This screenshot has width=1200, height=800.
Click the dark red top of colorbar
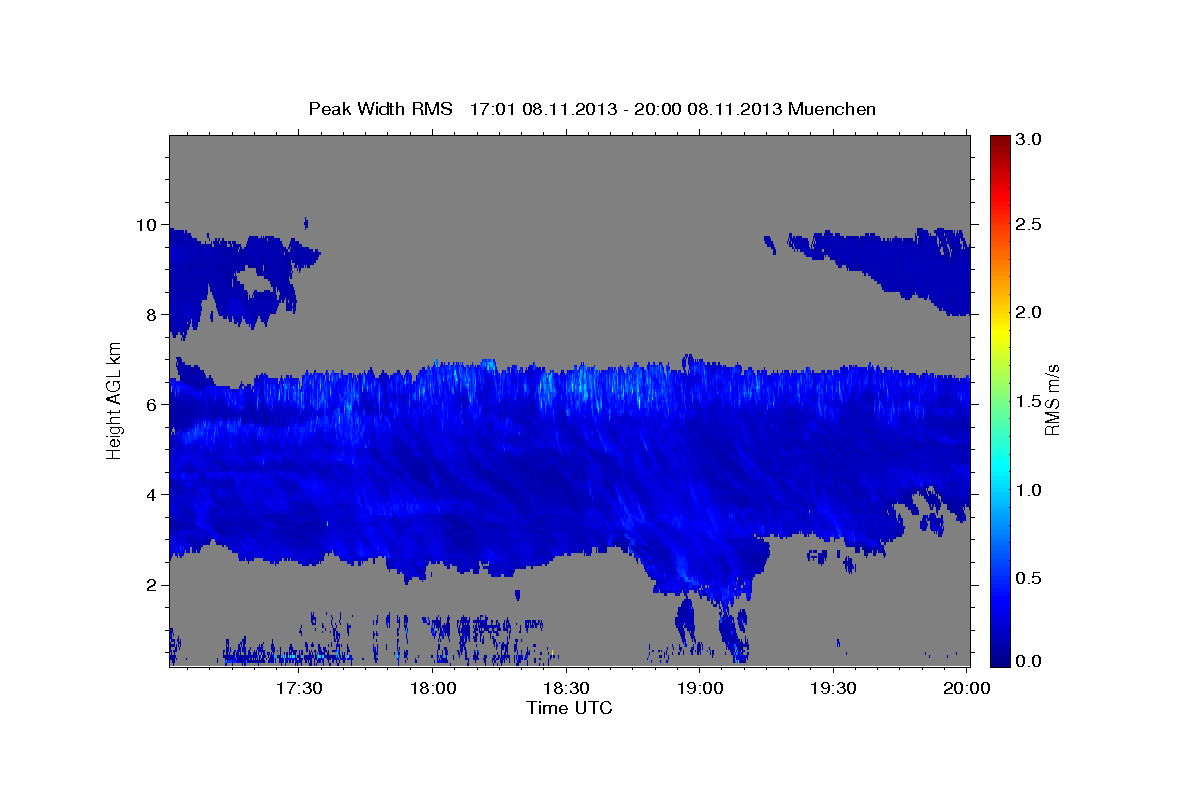pyautogui.click(x=999, y=142)
